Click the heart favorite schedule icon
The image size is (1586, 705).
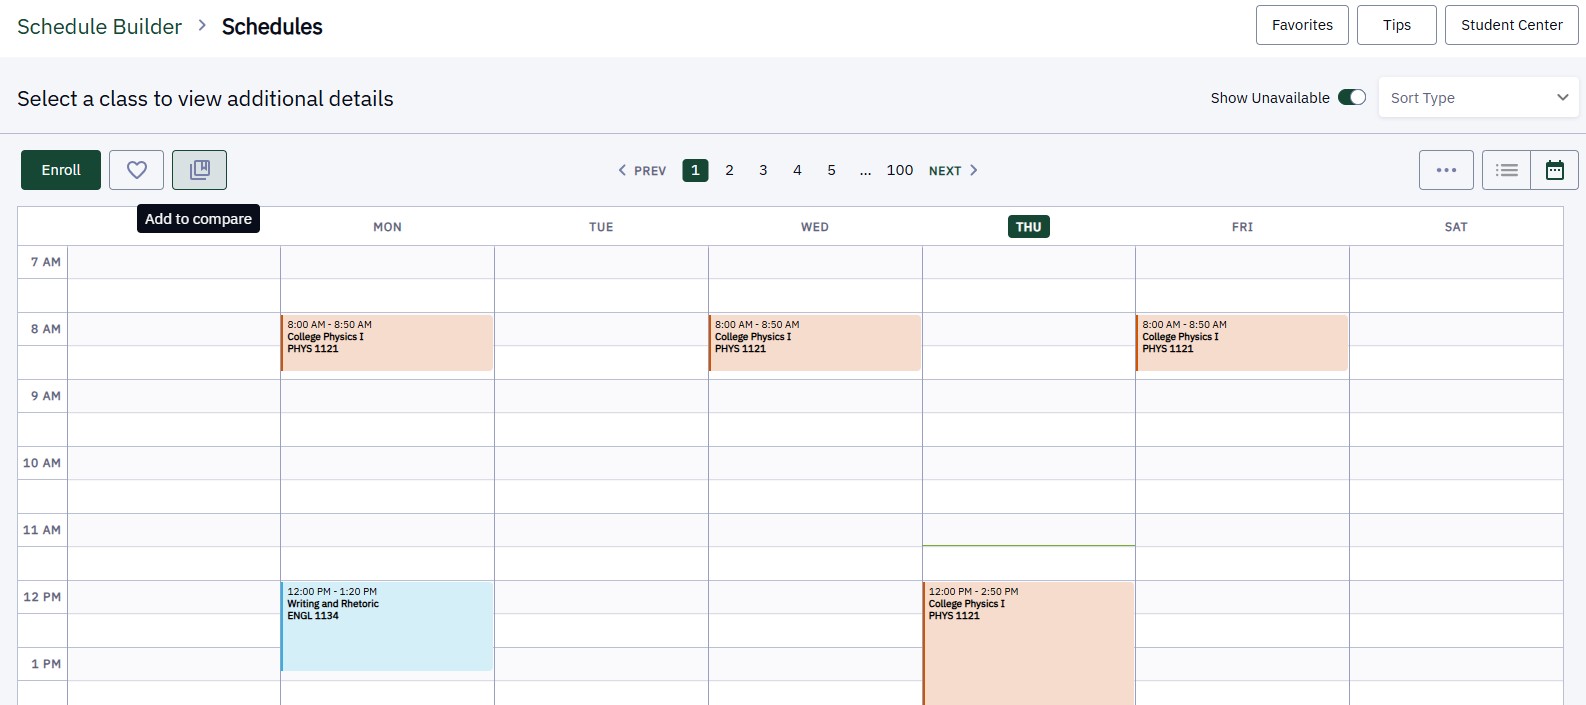click(x=136, y=170)
